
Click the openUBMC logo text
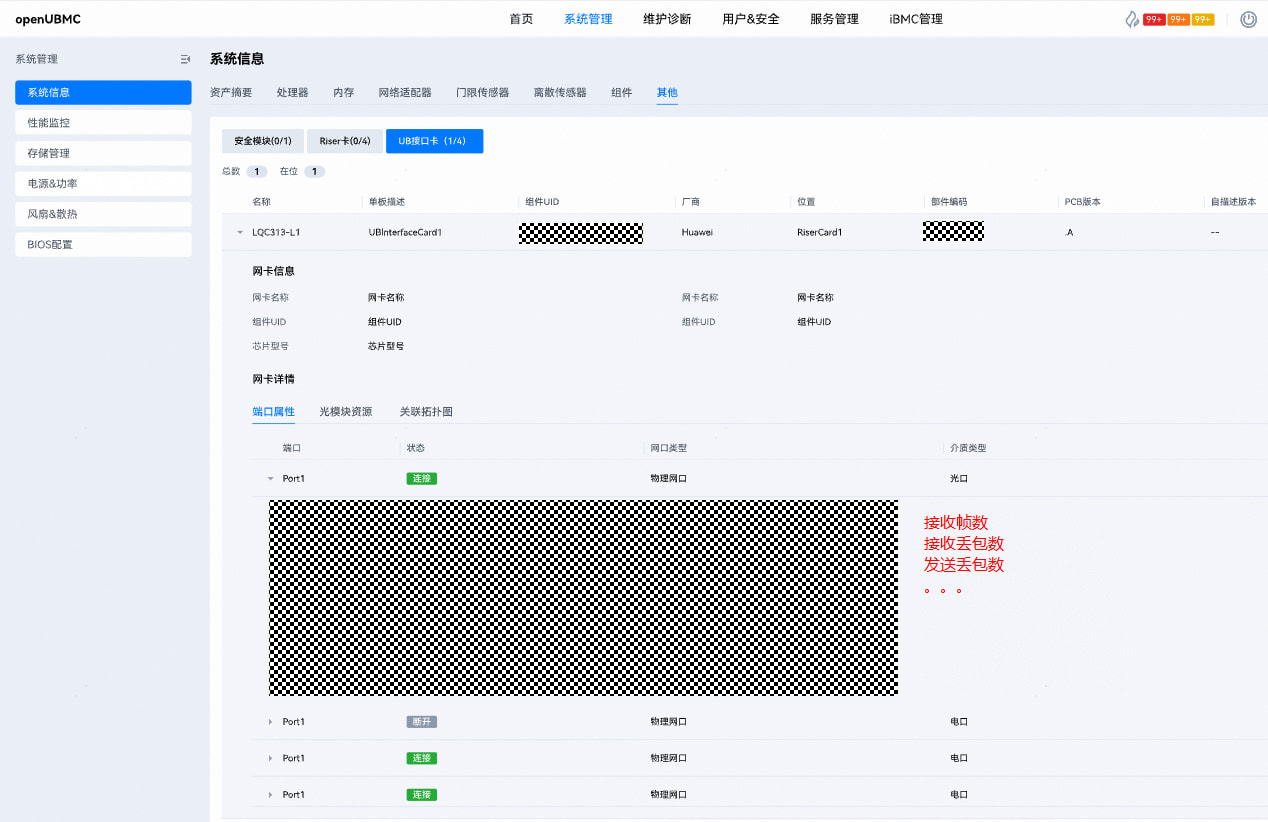(48, 19)
